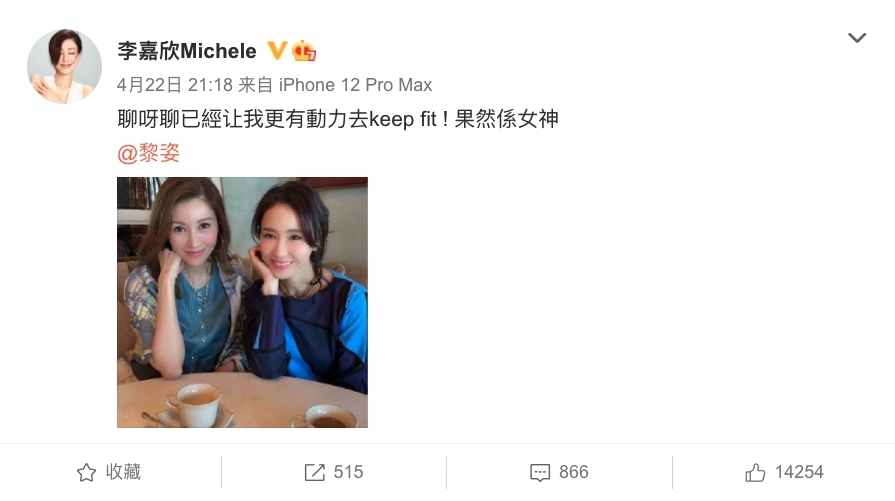Click the comment bubble icon
This screenshot has width=895, height=501.
[x=540, y=472]
